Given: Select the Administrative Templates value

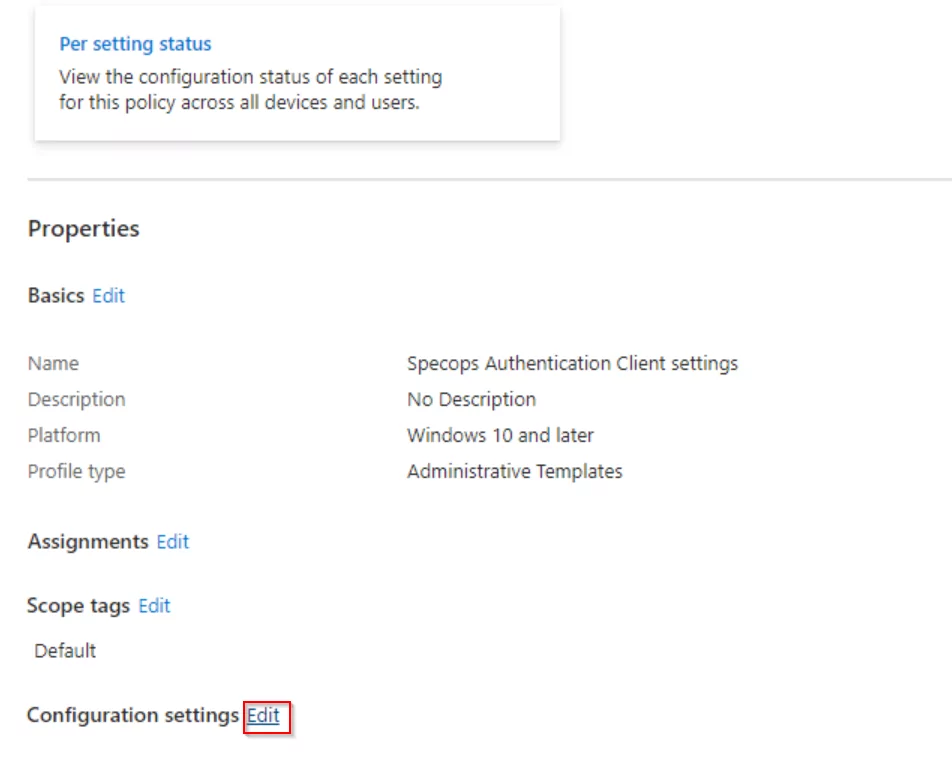Looking at the screenshot, I should pos(515,472).
